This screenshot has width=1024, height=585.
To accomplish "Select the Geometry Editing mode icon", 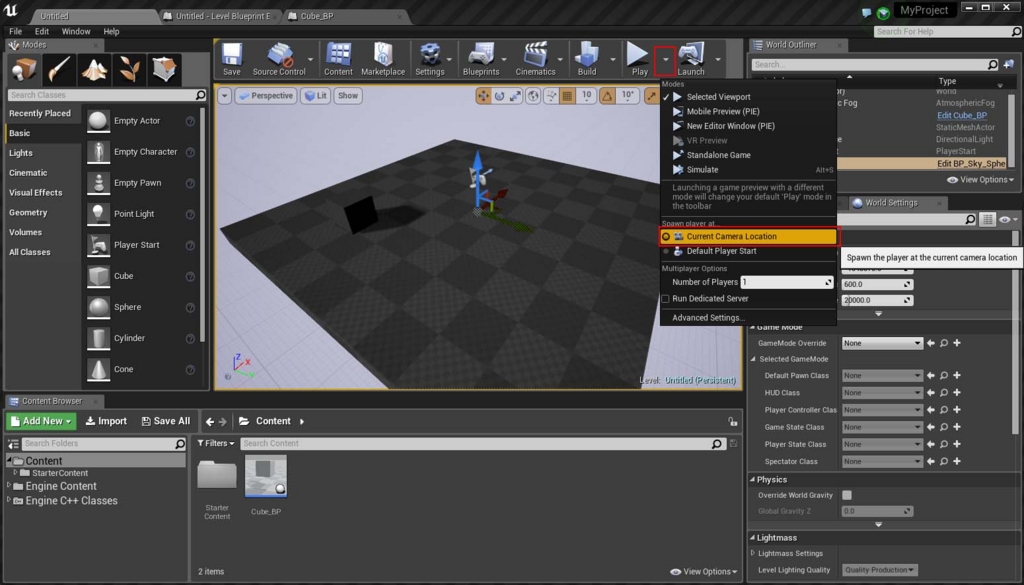I will pyautogui.click(x=164, y=69).
